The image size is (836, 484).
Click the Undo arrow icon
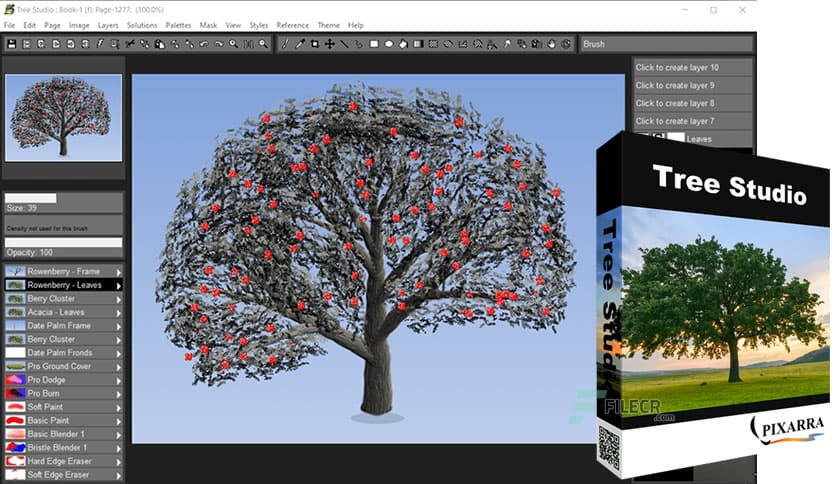coord(204,44)
